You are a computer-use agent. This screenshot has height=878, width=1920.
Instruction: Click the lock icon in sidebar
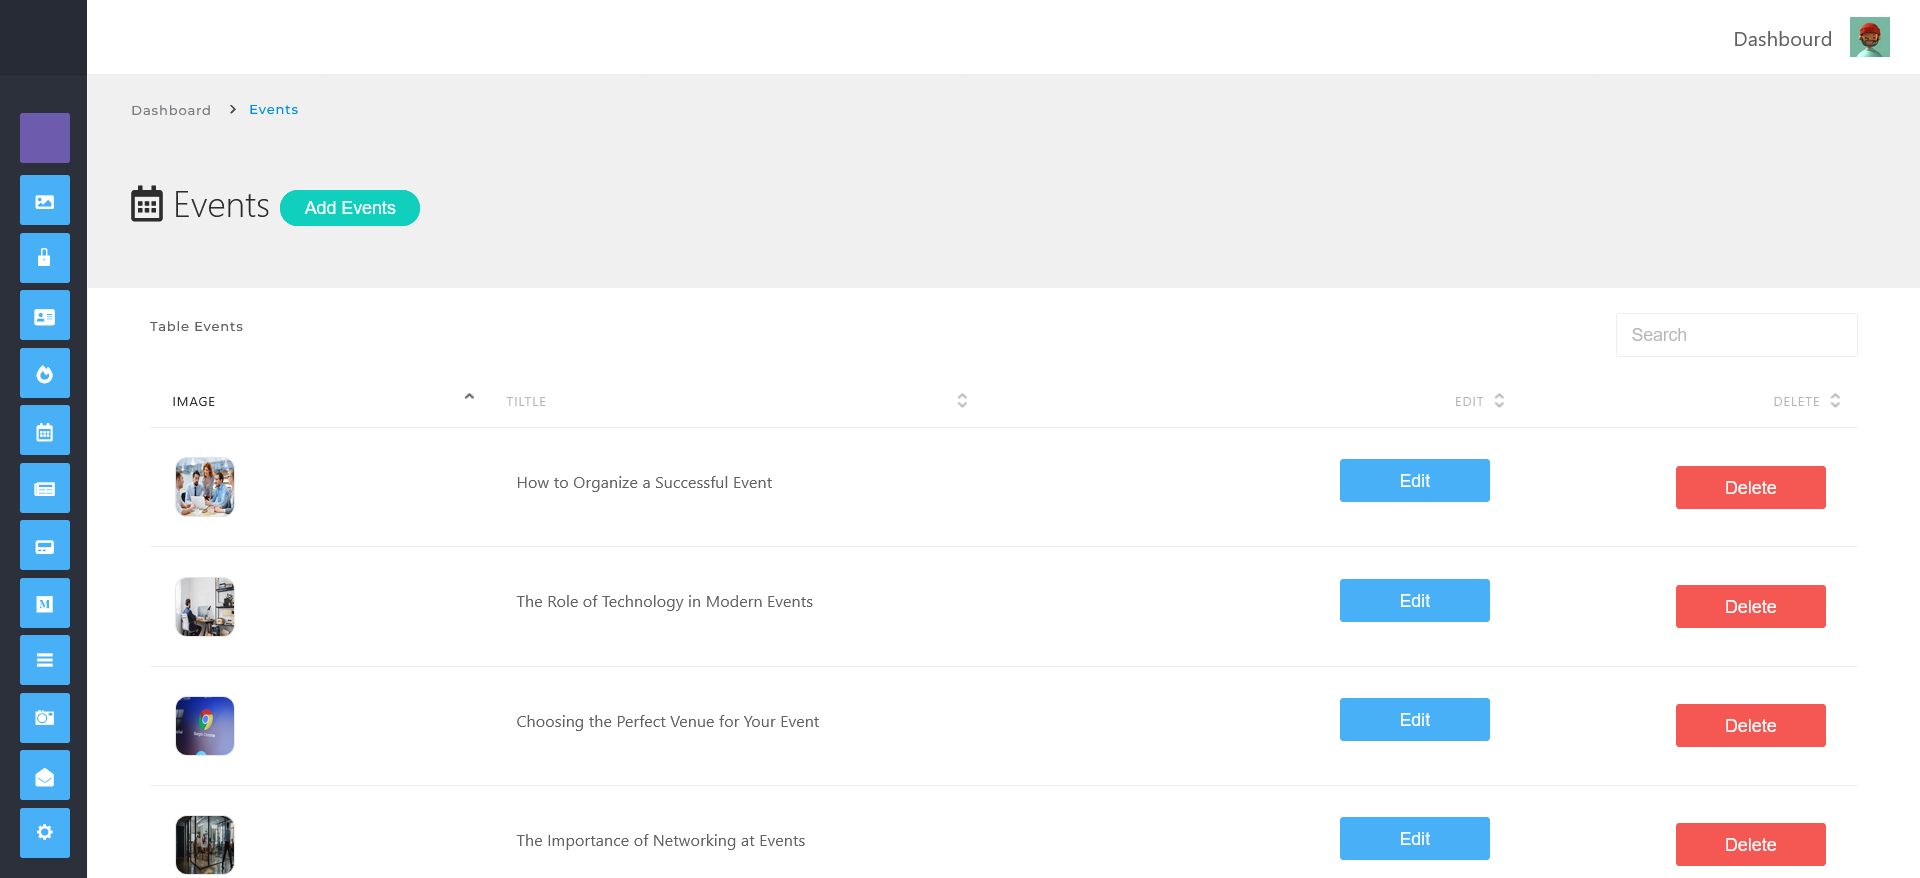(45, 258)
